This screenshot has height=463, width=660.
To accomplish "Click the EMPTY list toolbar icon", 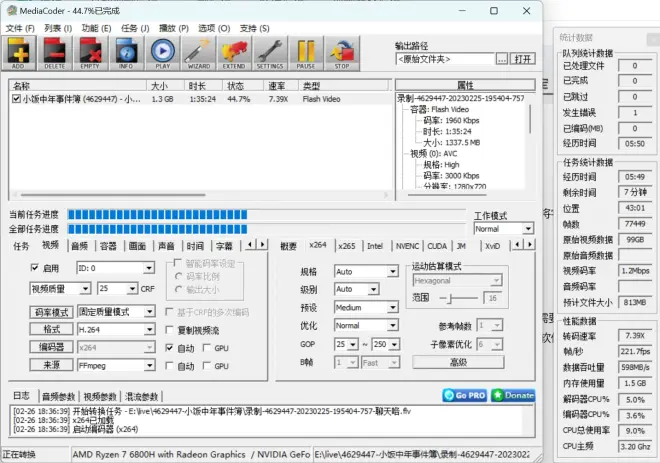I will tap(90, 53).
